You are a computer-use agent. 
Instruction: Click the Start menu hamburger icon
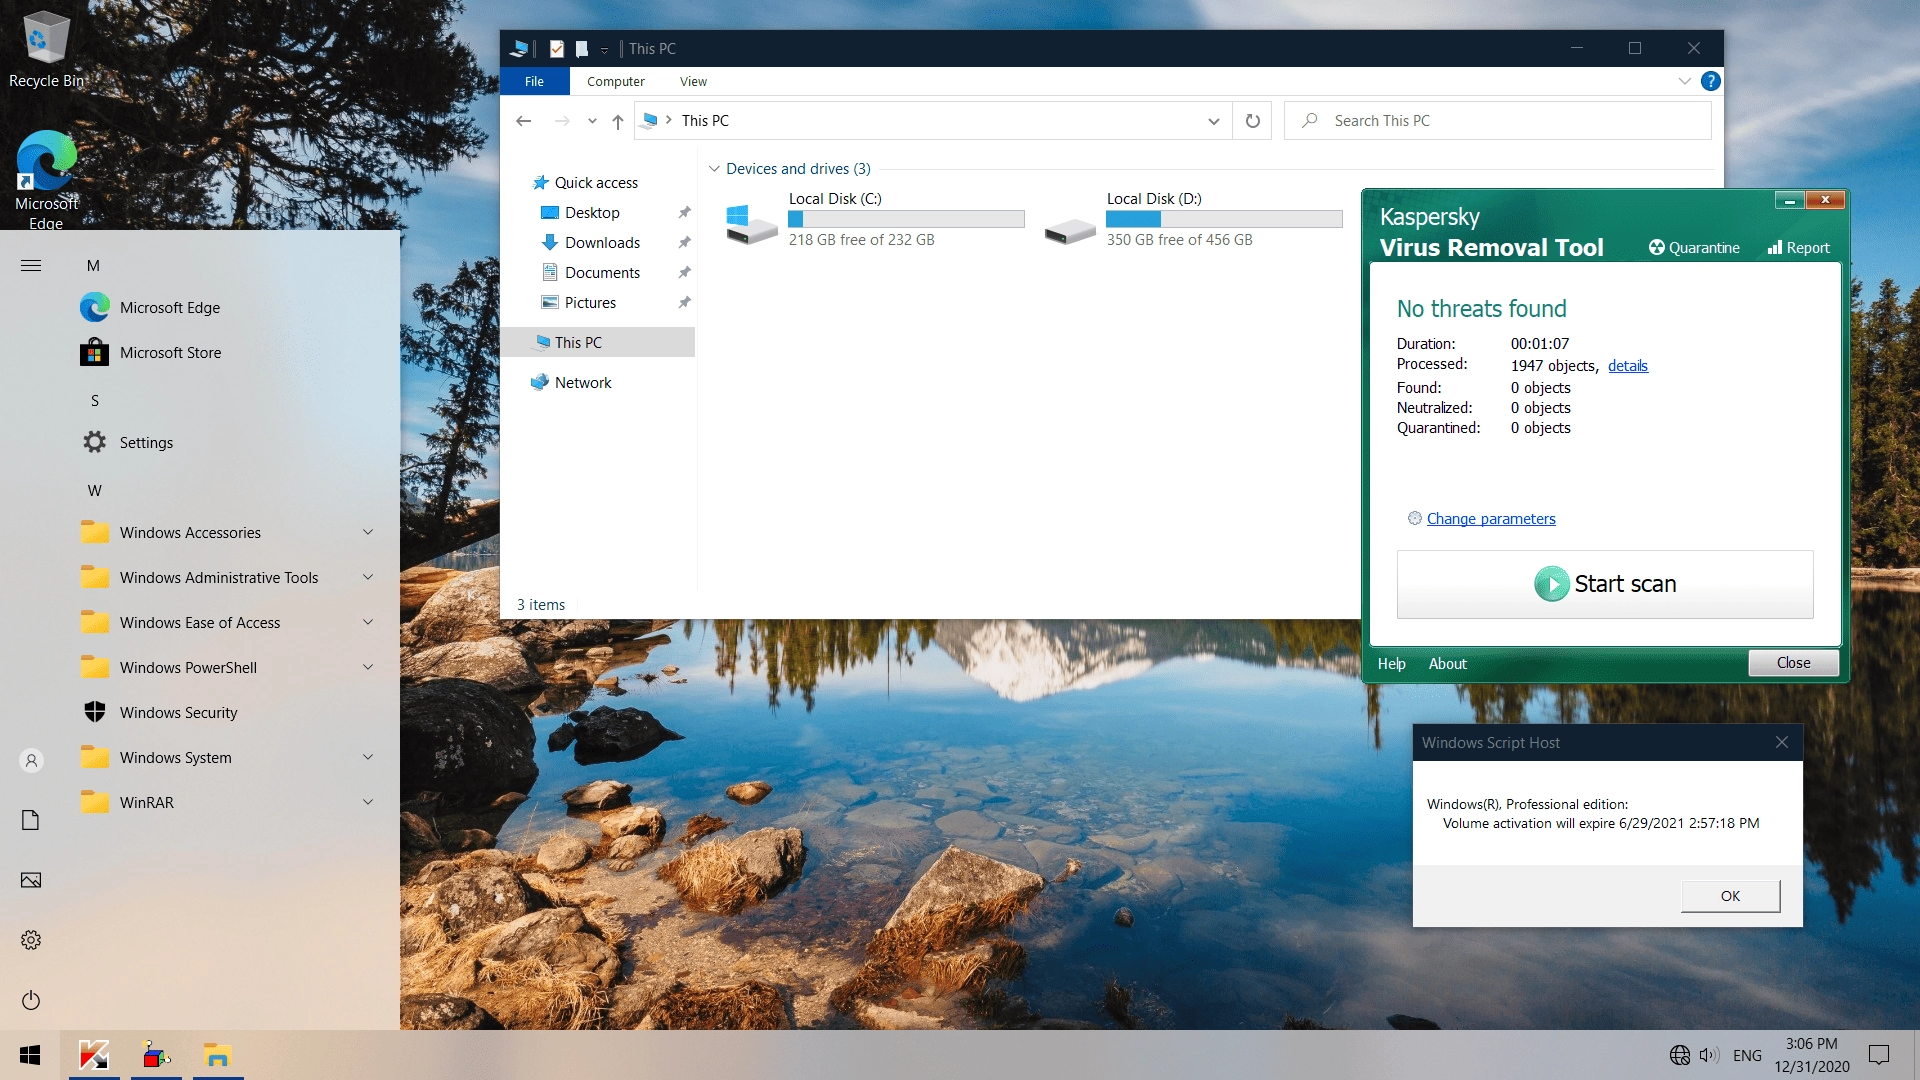31,265
